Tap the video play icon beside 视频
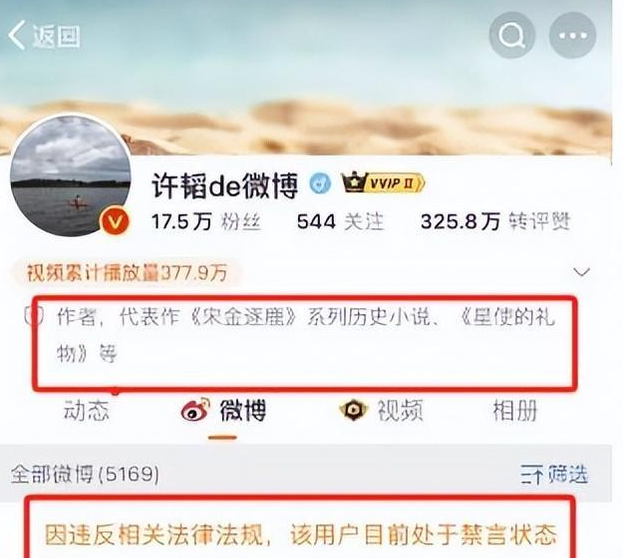This screenshot has width=623, height=558. point(353,409)
